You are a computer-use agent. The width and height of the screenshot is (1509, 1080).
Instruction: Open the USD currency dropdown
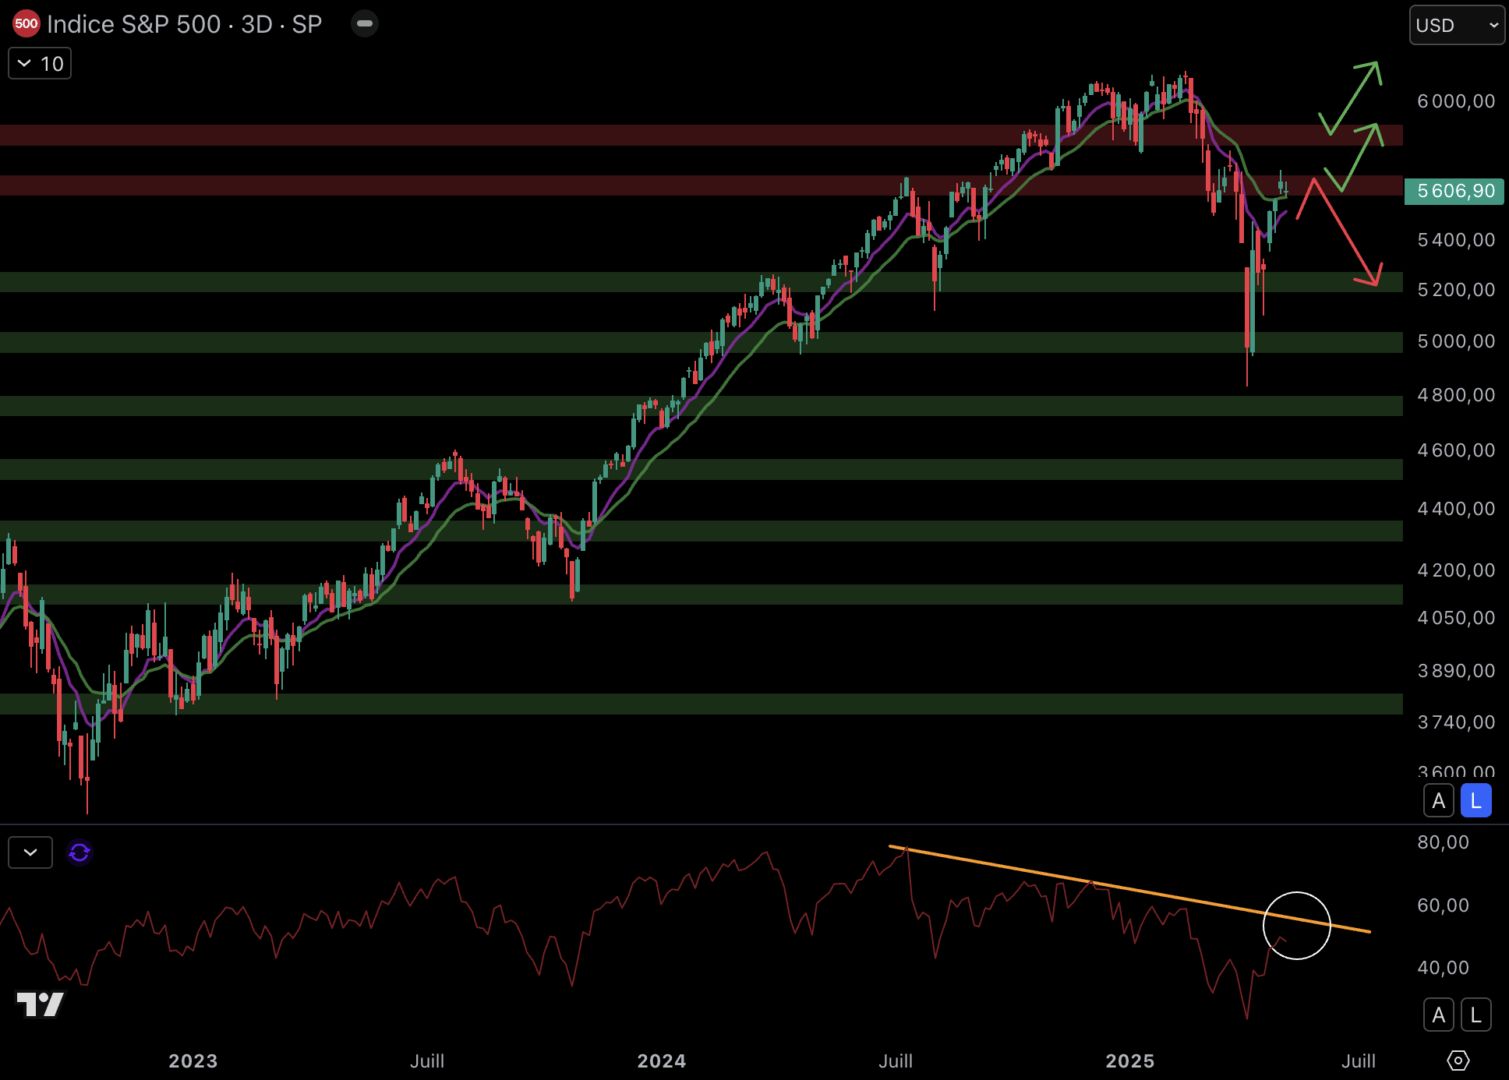pos(1456,25)
